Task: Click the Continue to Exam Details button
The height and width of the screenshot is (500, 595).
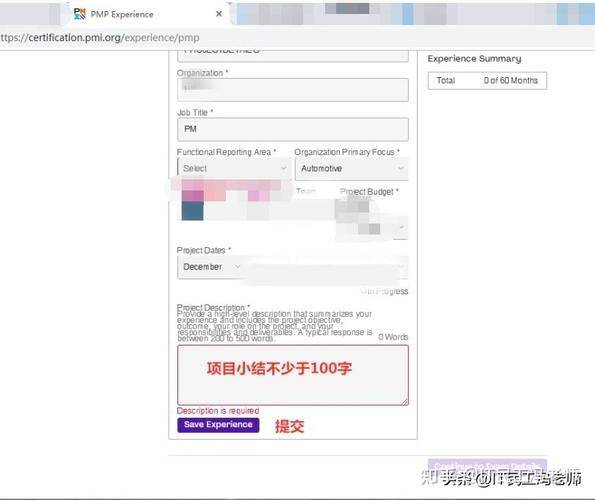Action: tap(487, 466)
